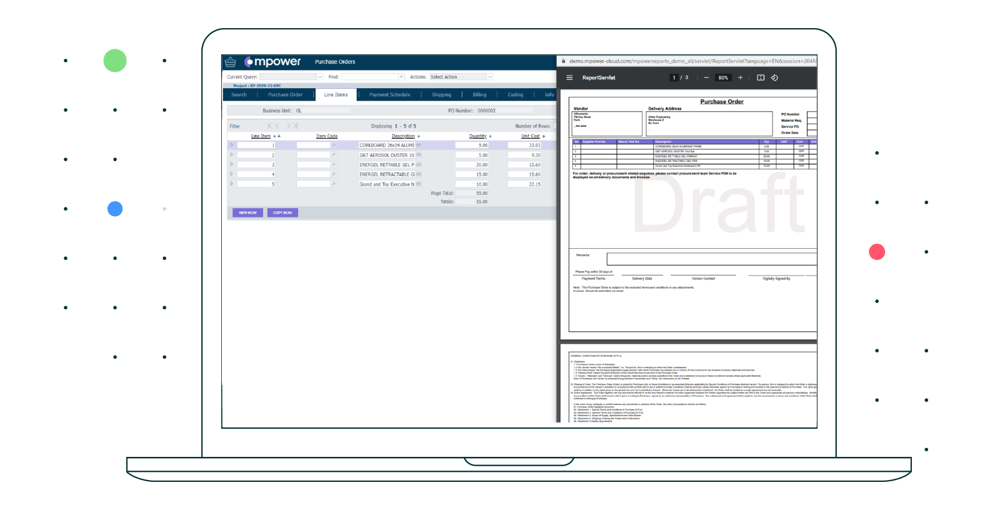Click the fit to page icon in PDF viewer

[x=760, y=78]
